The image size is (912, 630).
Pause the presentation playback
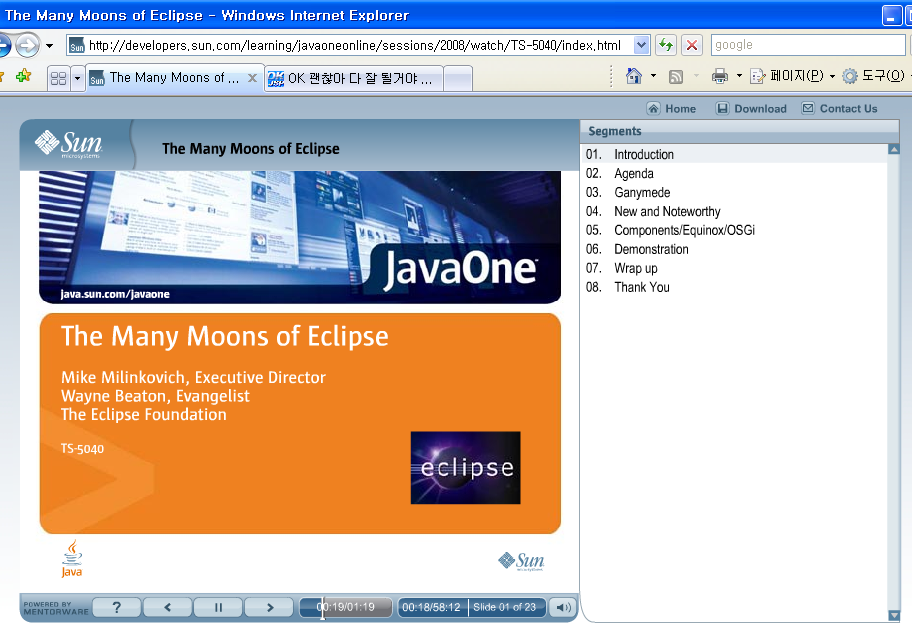(218, 607)
